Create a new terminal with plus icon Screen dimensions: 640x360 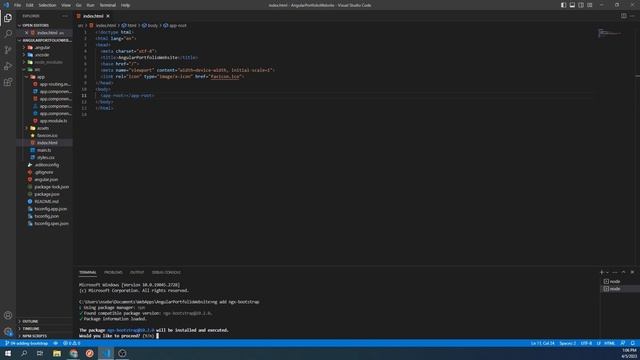click(x=602, y=272)
